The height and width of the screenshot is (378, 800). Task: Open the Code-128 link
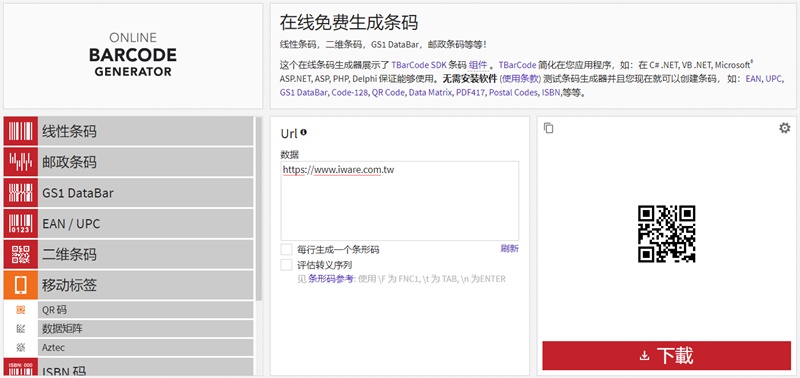click(349, 93)
